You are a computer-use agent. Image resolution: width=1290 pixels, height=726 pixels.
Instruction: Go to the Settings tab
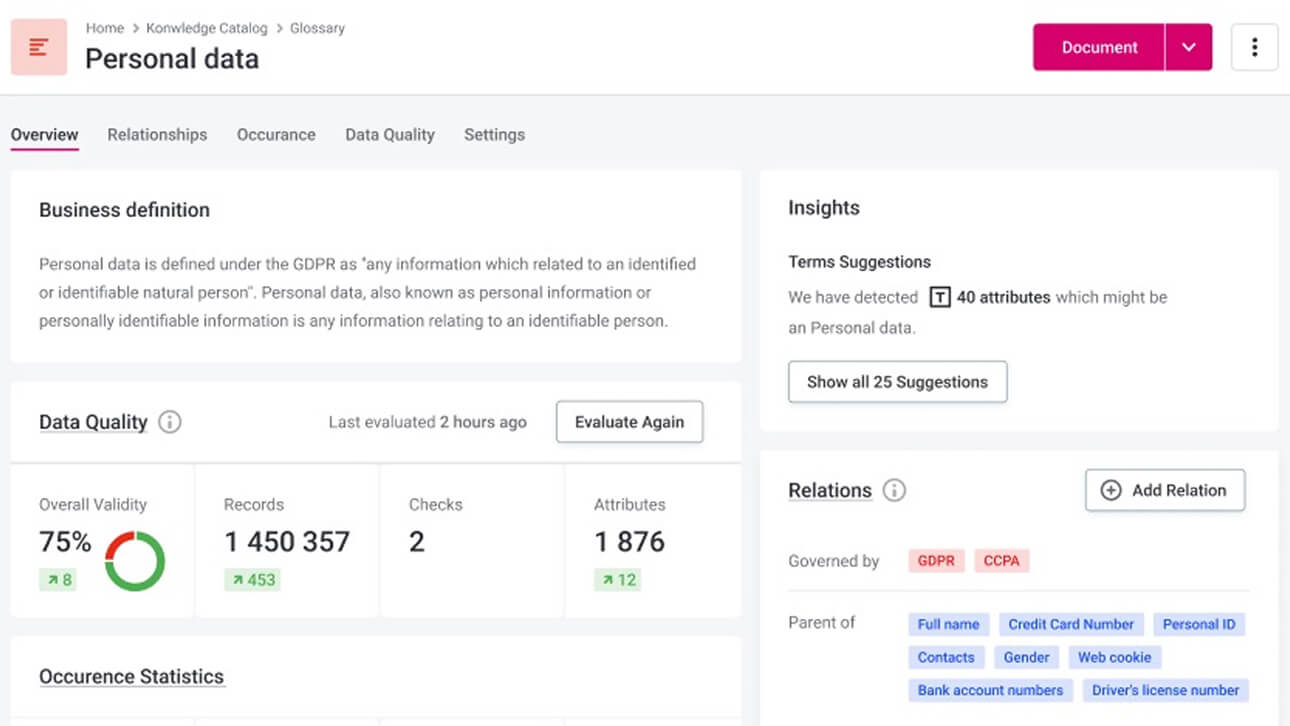pyautogui.click(x=494, y=134)
